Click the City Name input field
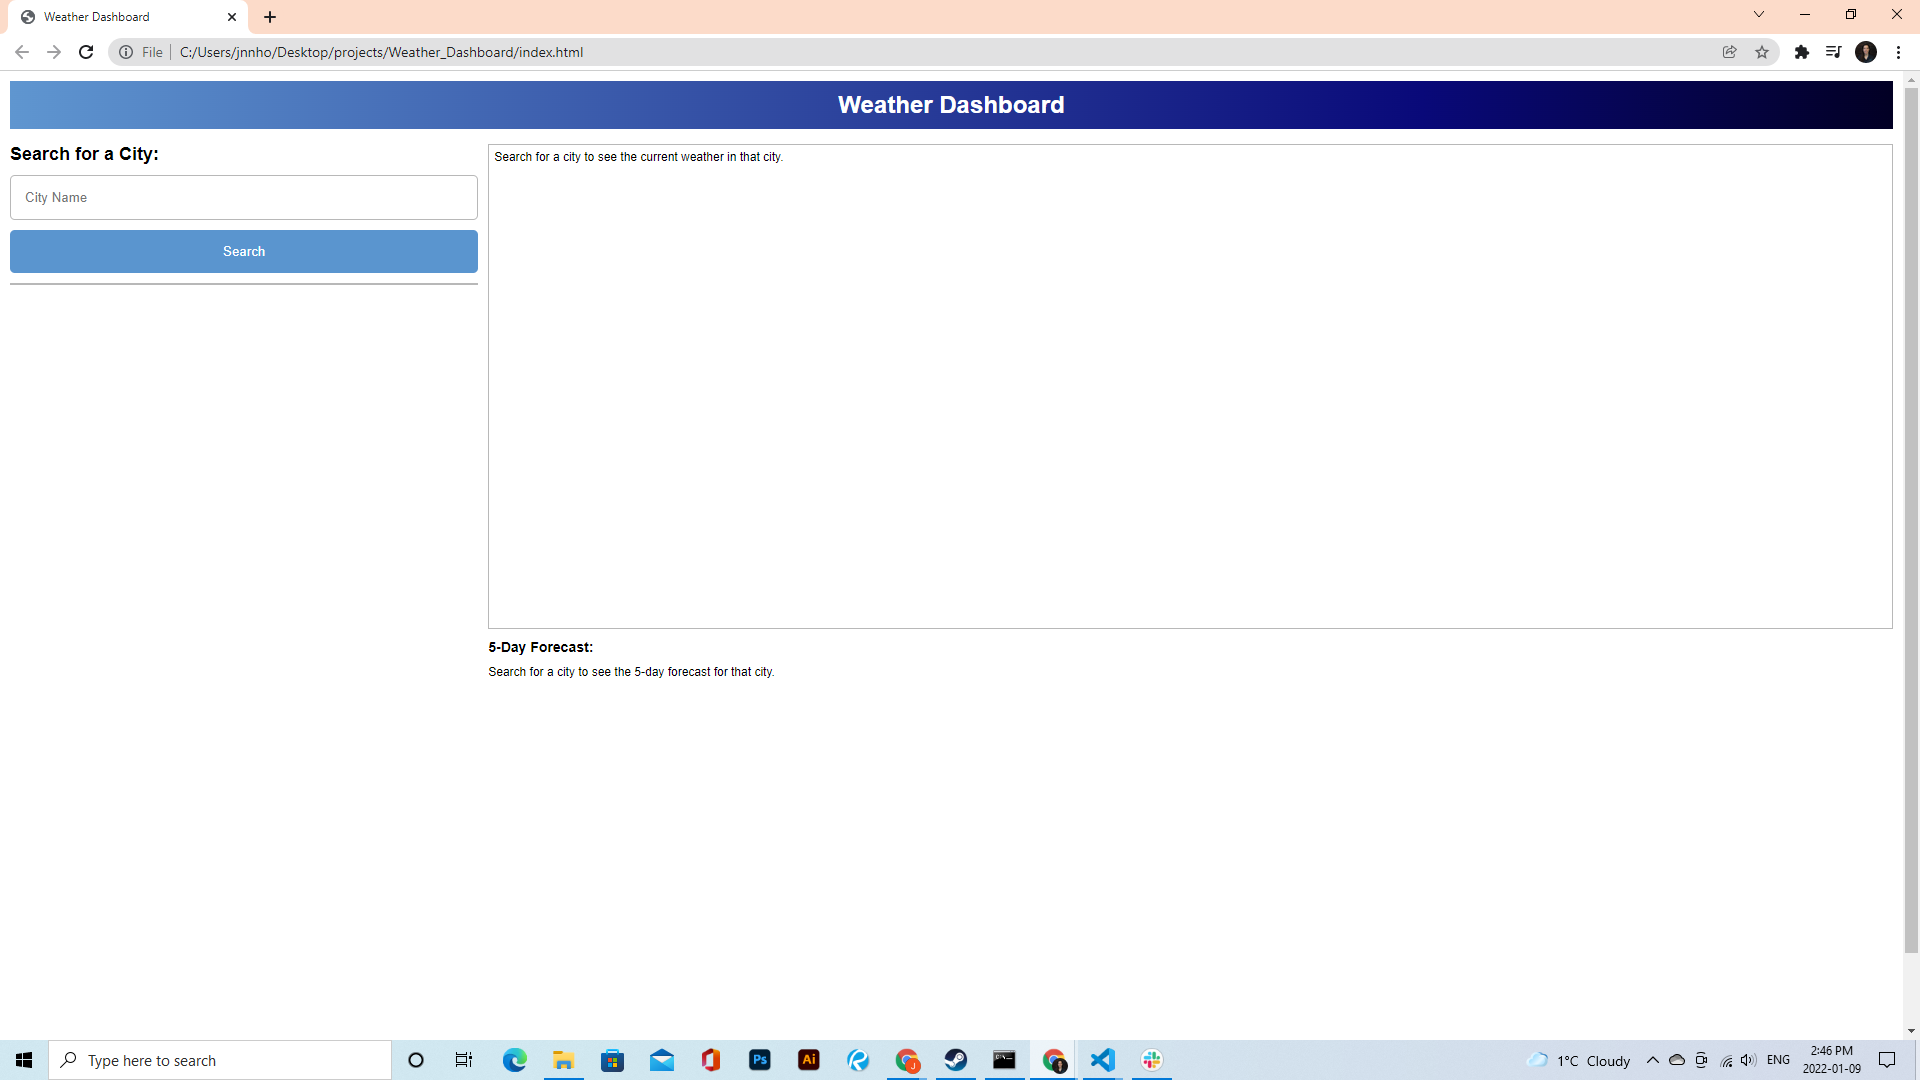 pyautogui.click(x=243, y=197)
